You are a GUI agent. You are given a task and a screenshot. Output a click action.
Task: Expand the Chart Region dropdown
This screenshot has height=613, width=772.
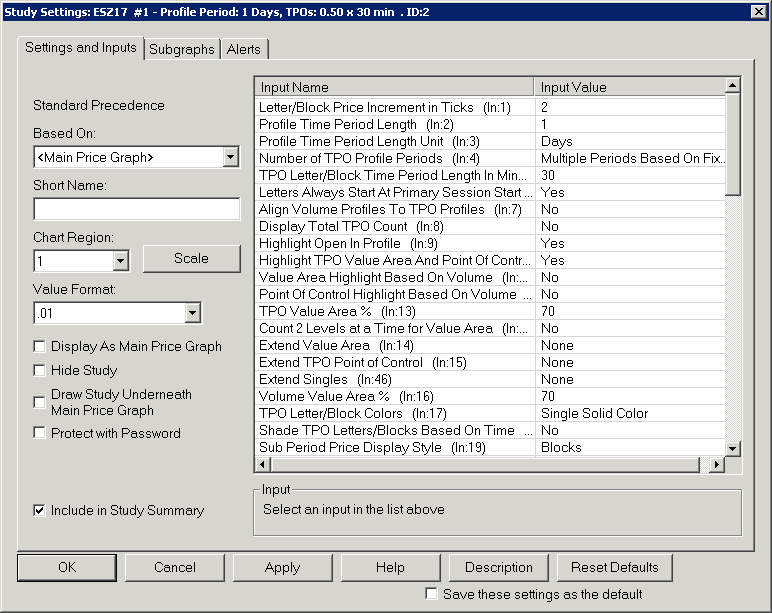tap(121, 261)
